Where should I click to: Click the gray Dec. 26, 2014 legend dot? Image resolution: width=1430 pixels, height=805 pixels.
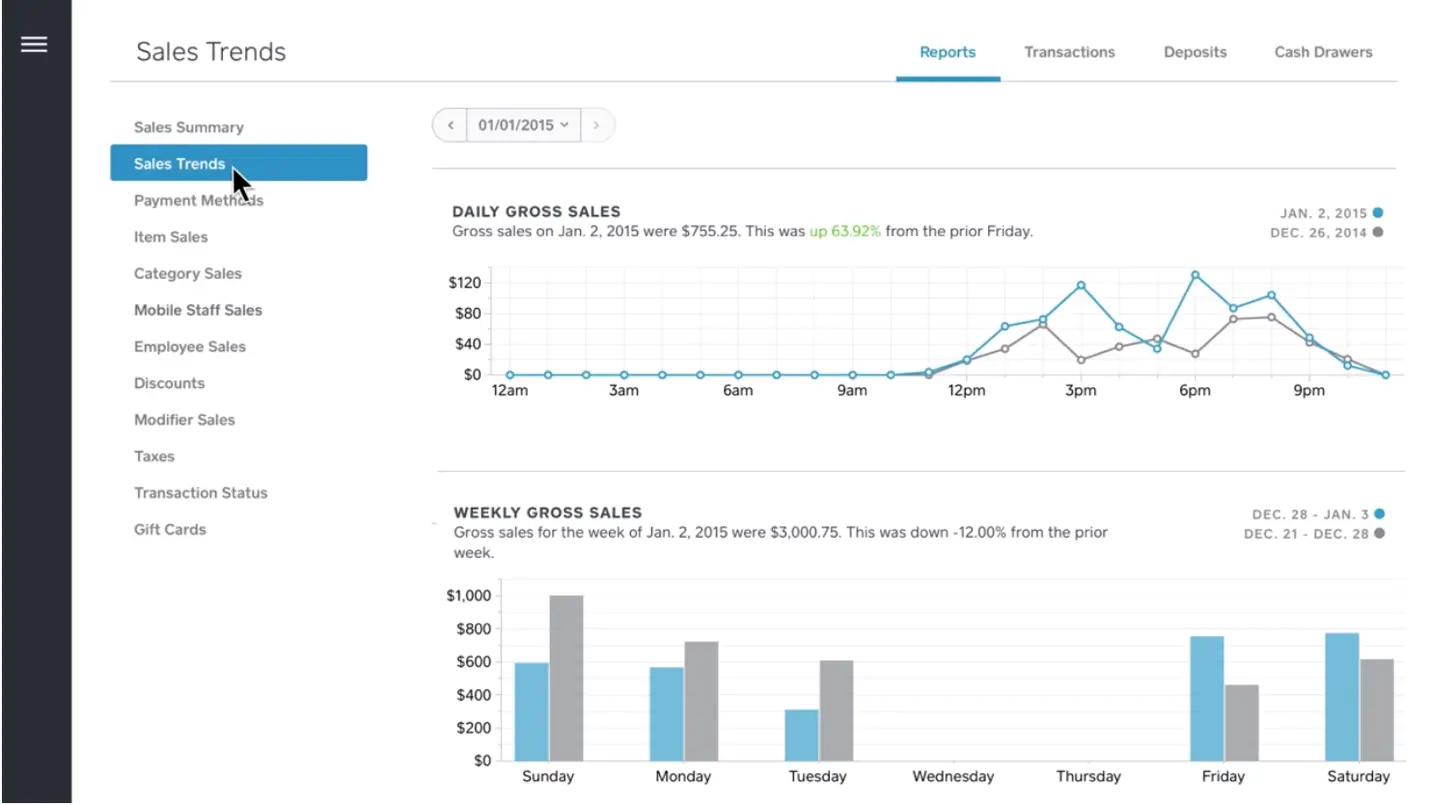1378,232
